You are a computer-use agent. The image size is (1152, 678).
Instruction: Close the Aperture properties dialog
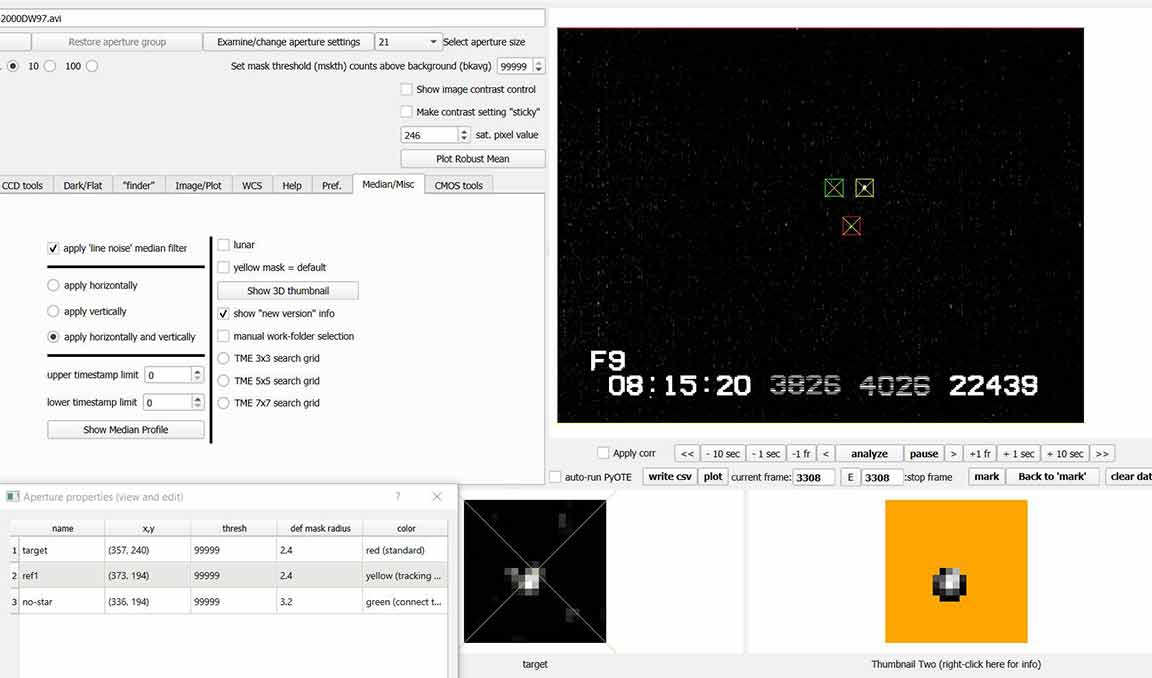point(437,497)
